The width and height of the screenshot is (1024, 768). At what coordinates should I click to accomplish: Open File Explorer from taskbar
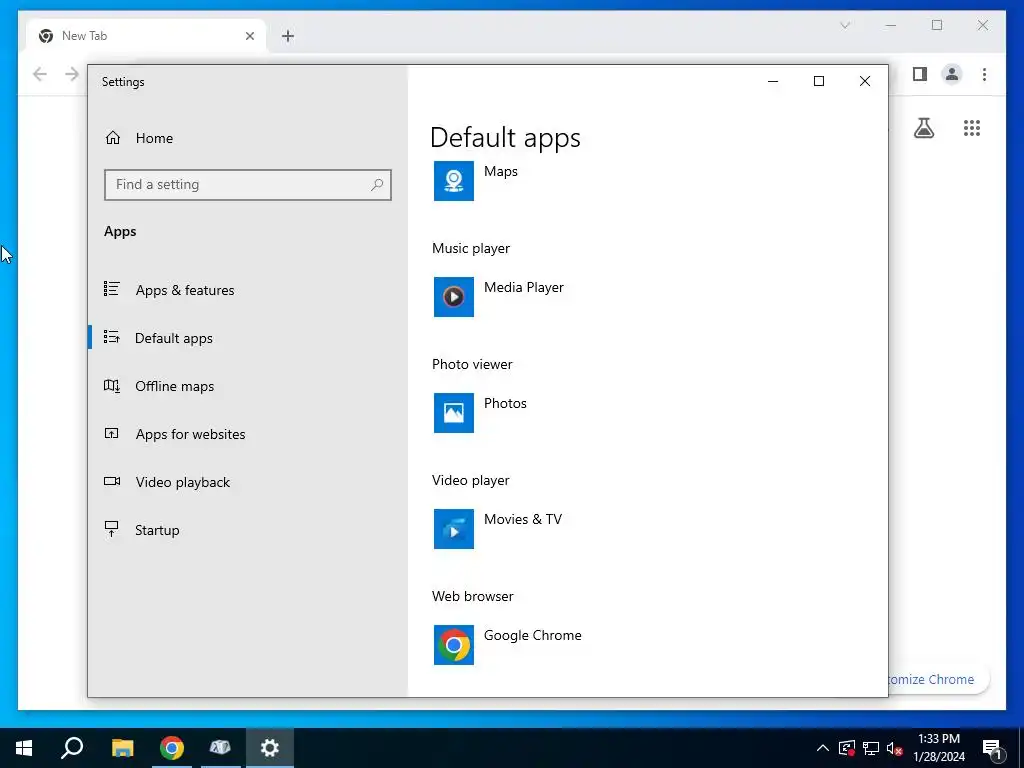coord(122,748)
